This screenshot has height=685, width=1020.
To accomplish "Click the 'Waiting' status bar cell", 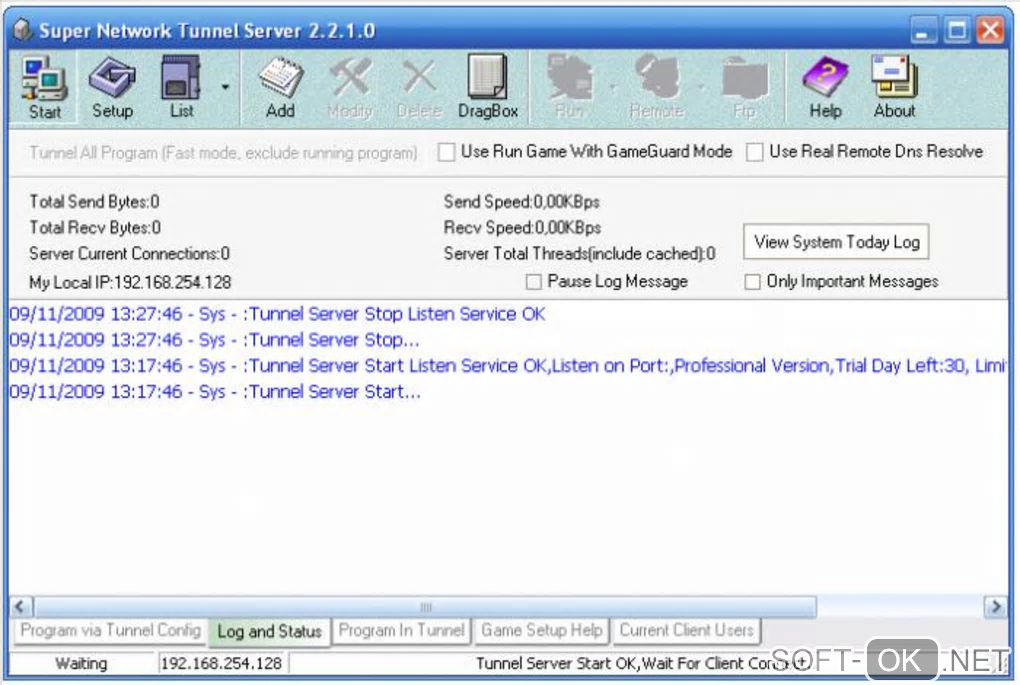I will [81, 664].
